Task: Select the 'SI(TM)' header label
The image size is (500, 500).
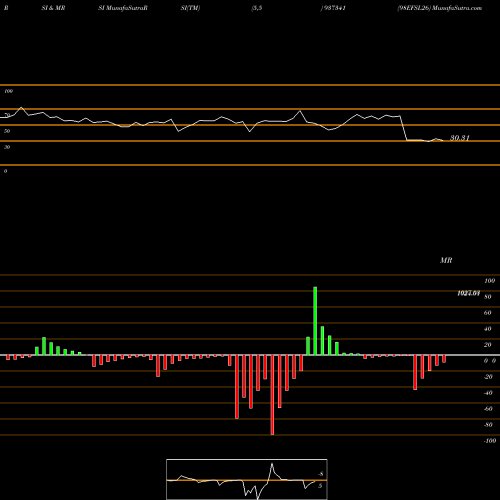Action: pyautogui.click(x=190, y=8)
